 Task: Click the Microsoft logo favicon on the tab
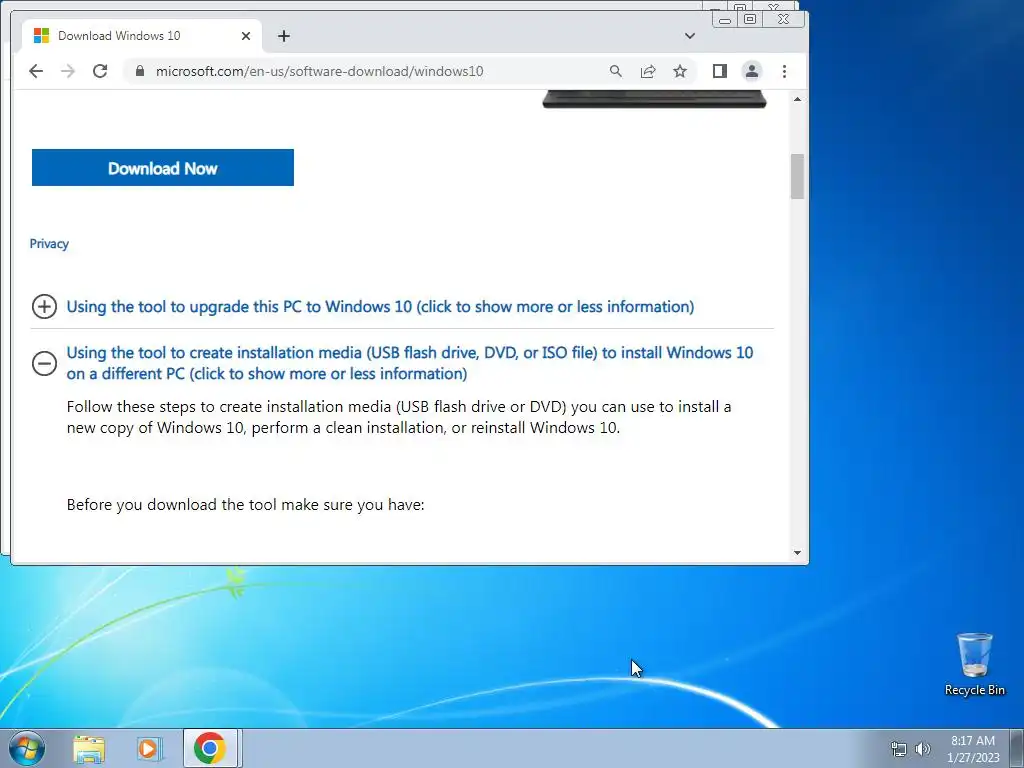pyautogui.click(x=41, y=35)
